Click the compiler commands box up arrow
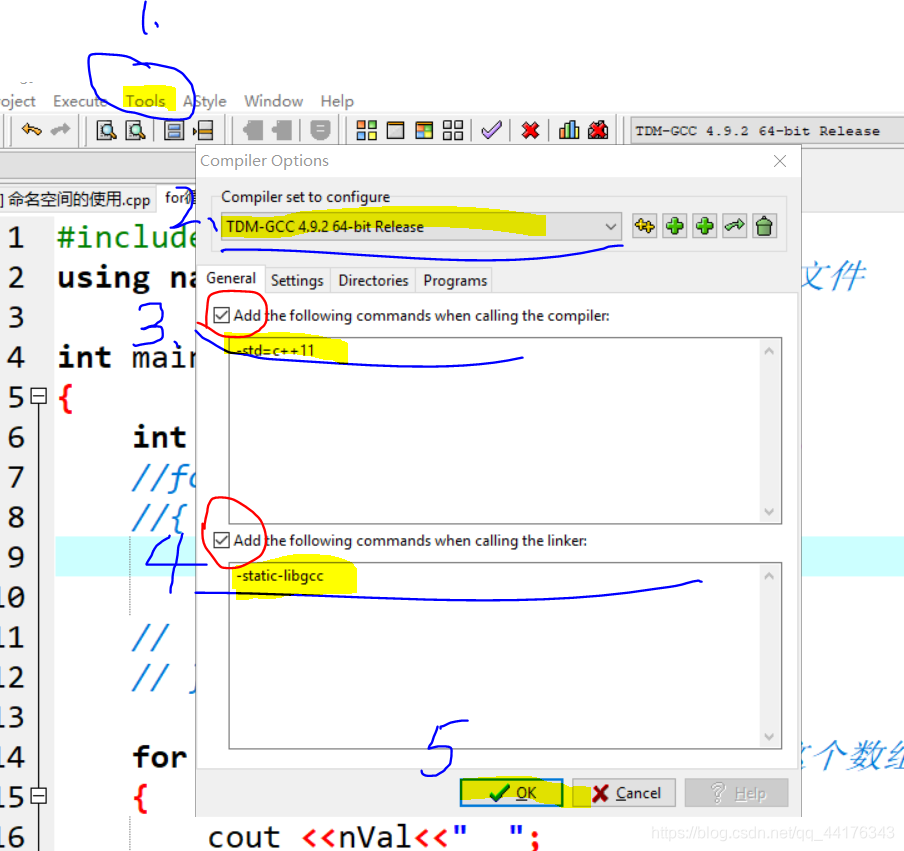904x851 pixels. coord(769,351)
